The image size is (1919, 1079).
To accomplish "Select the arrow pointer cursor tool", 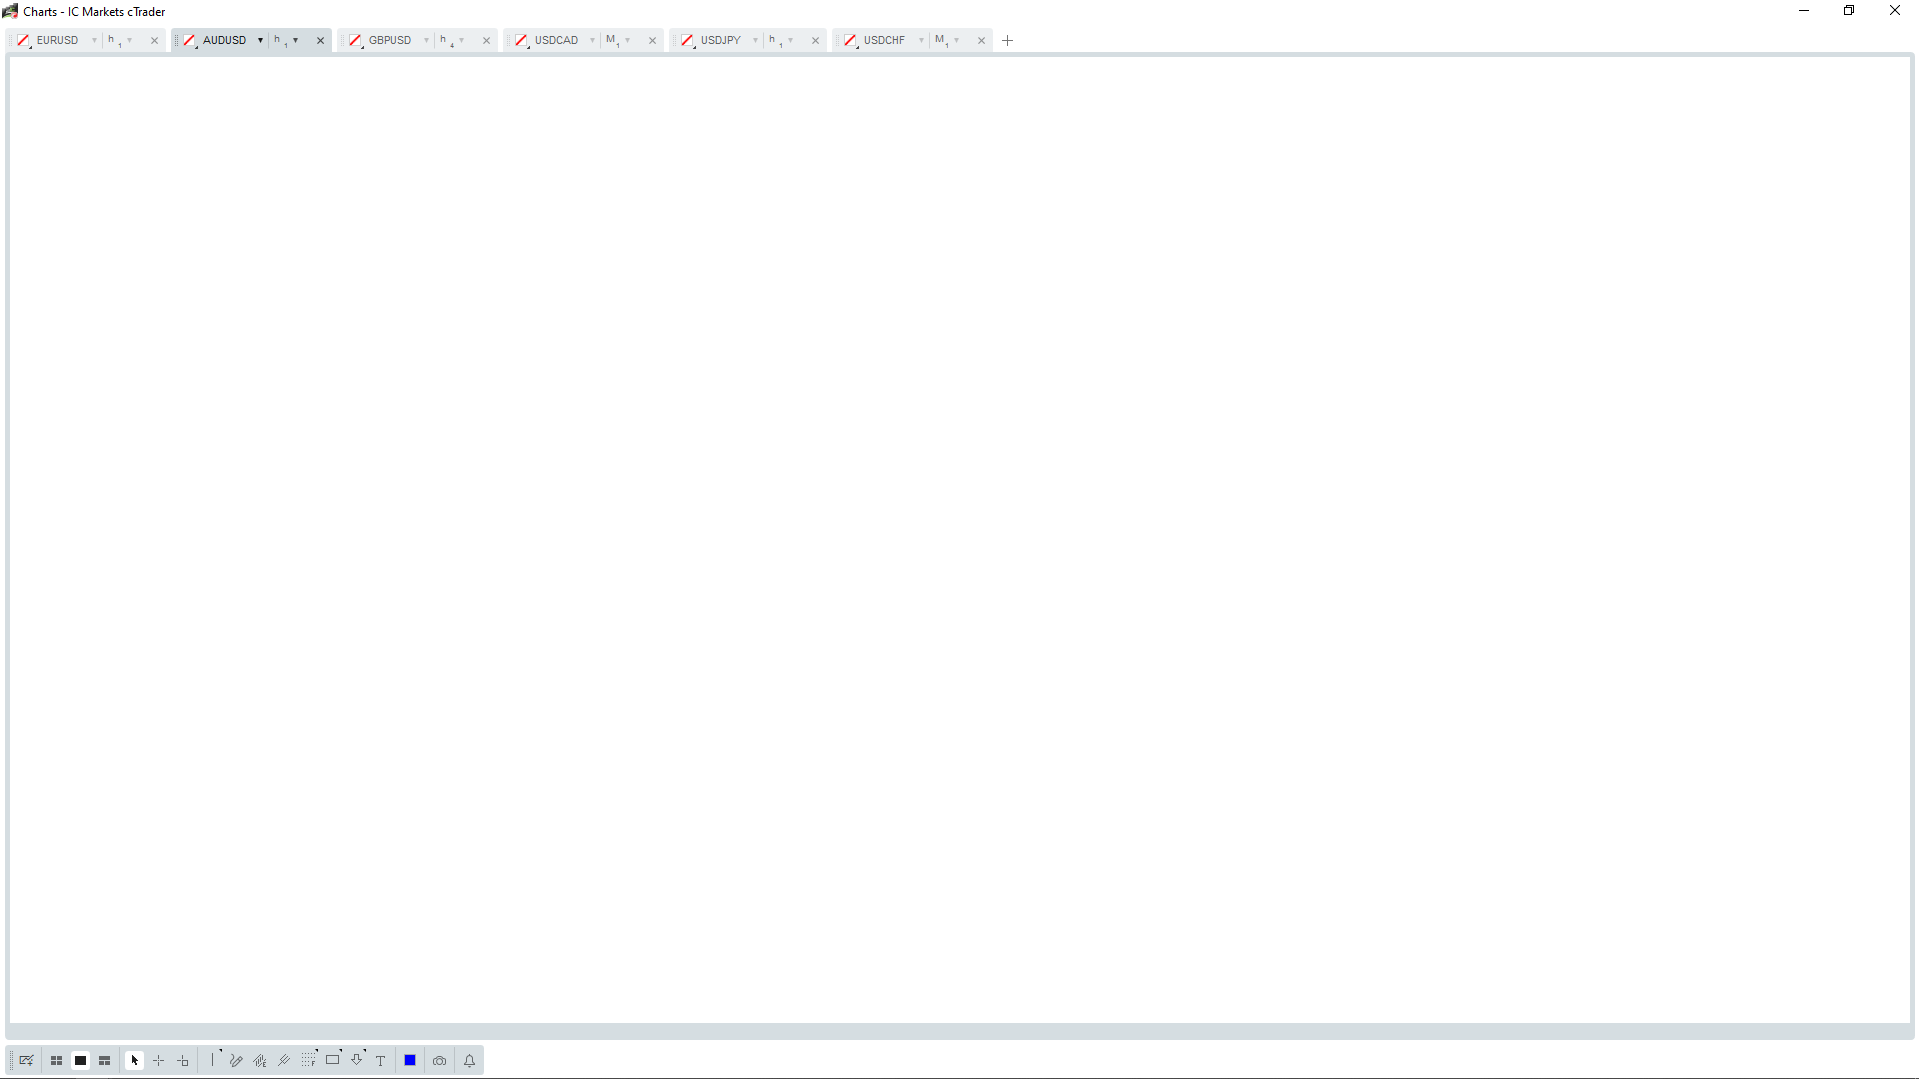I will point(134,1061).
